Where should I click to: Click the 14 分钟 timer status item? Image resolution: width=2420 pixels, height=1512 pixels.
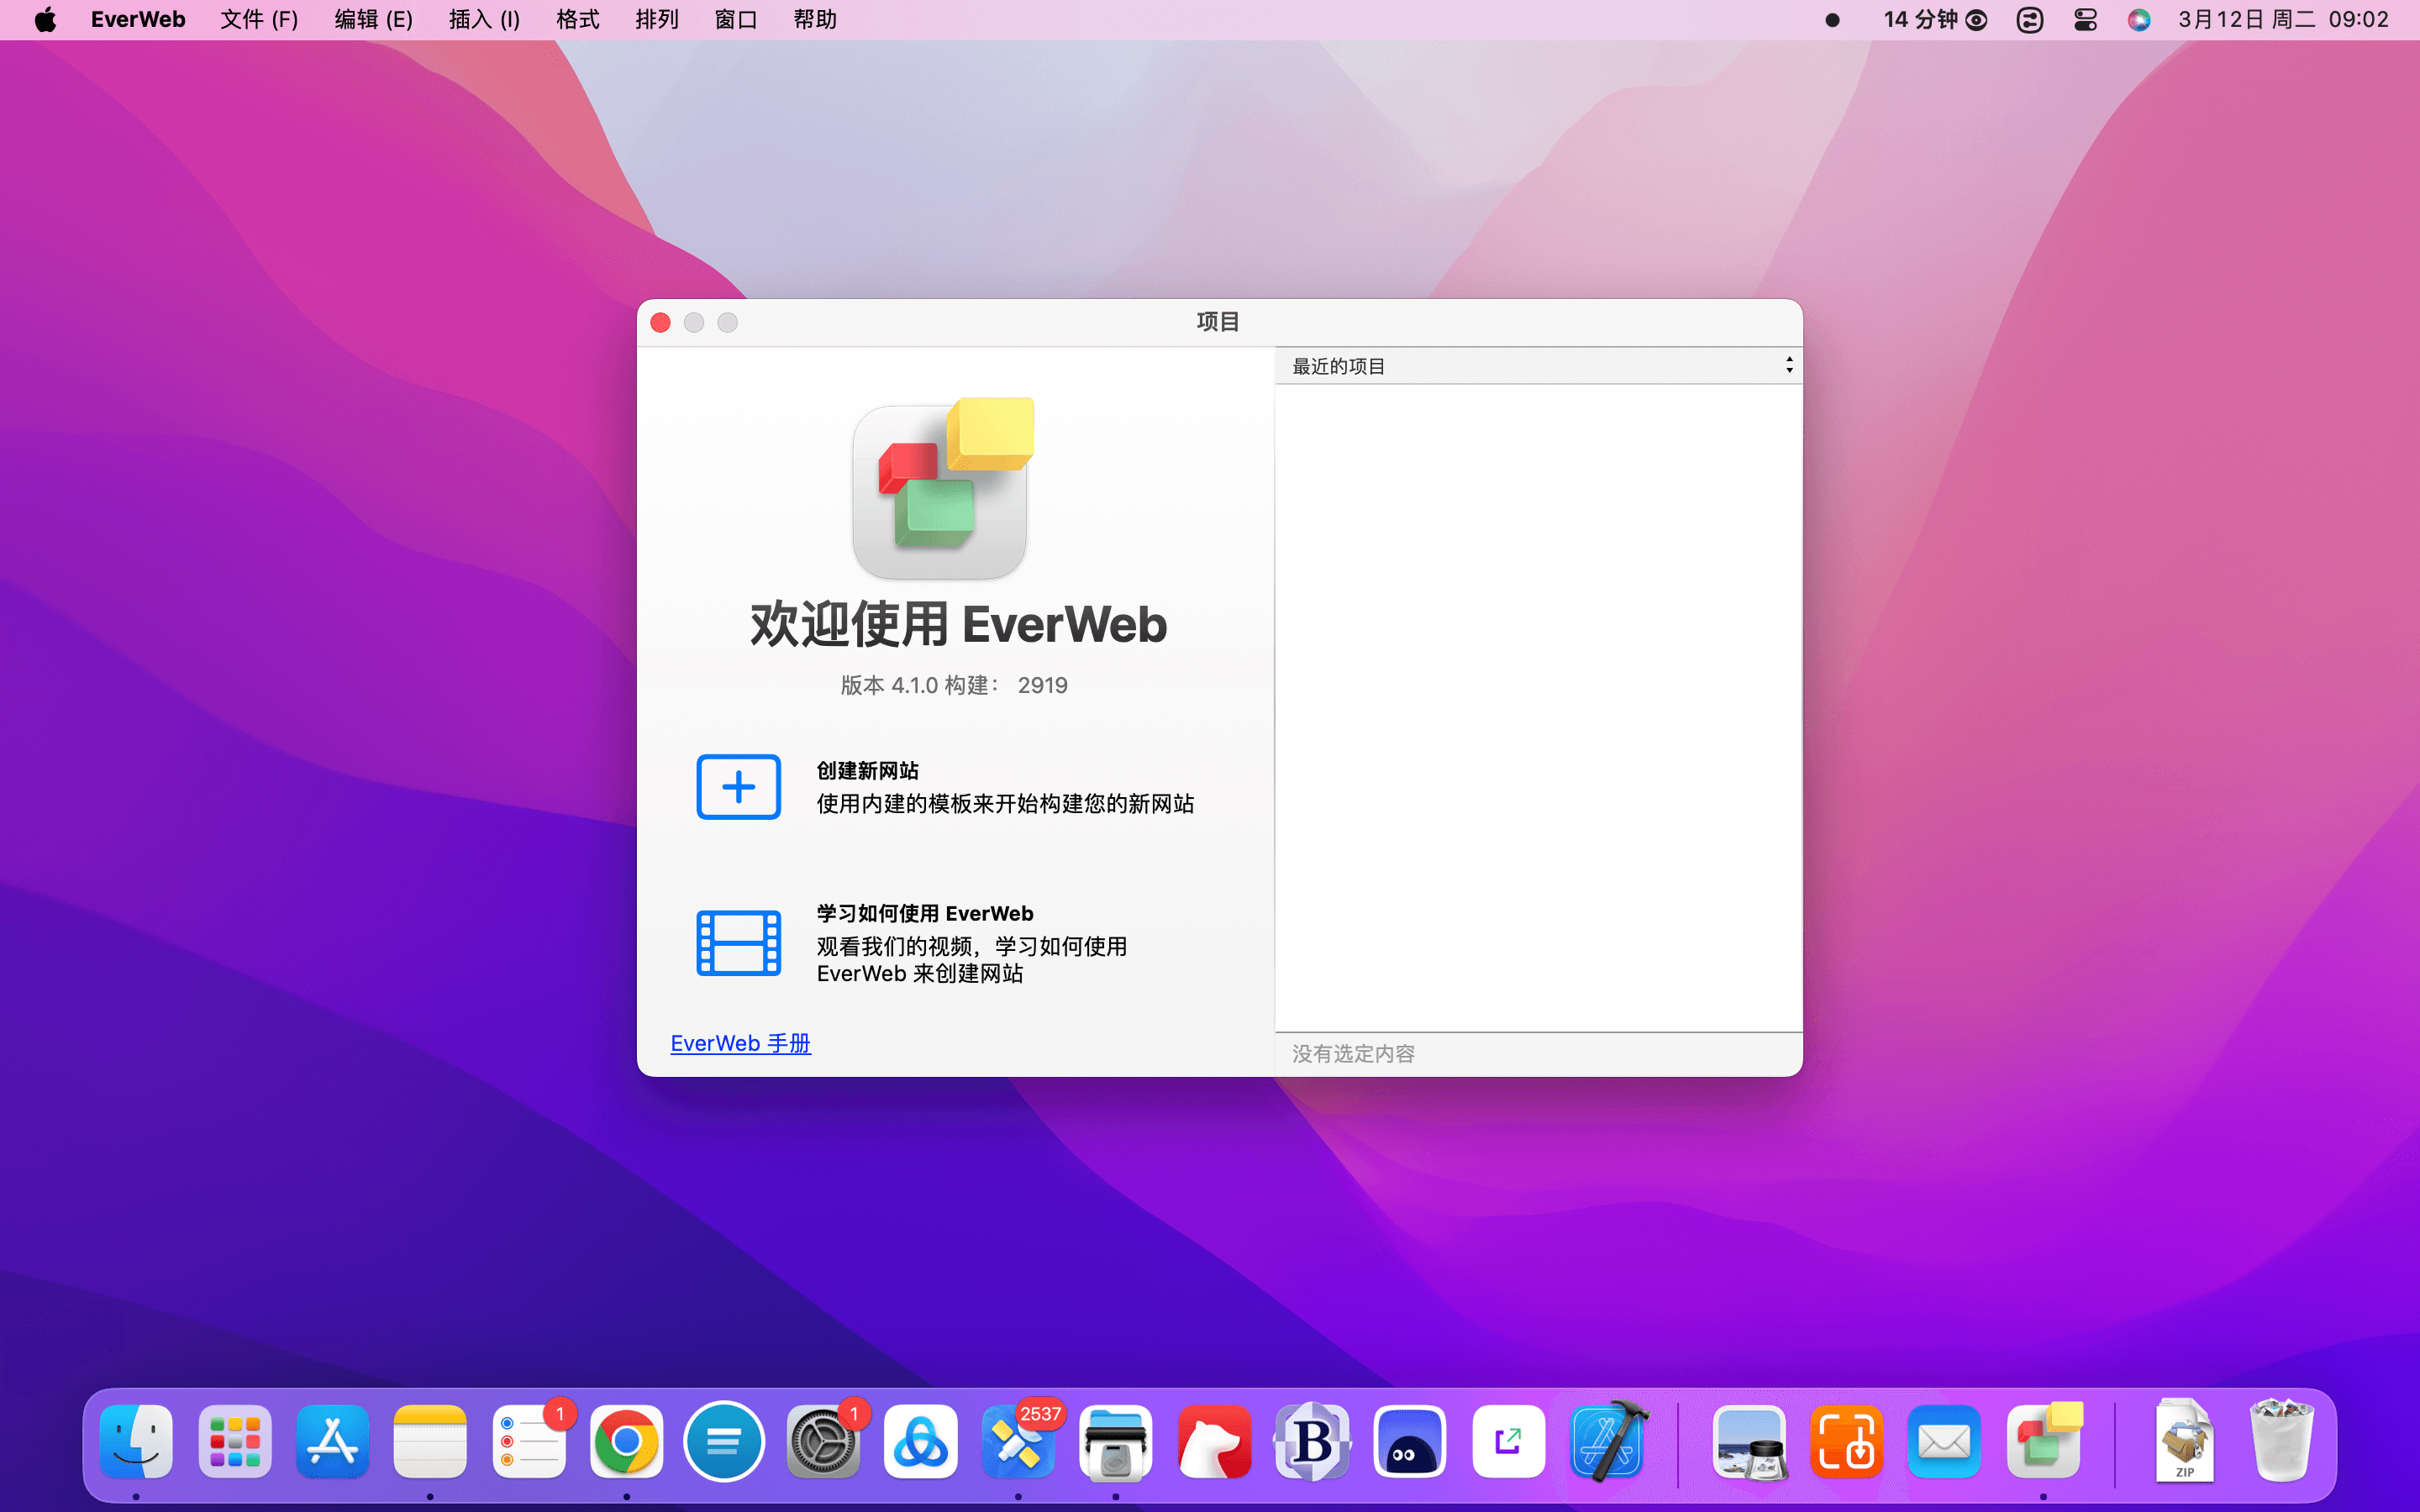tap(1935, 19)
